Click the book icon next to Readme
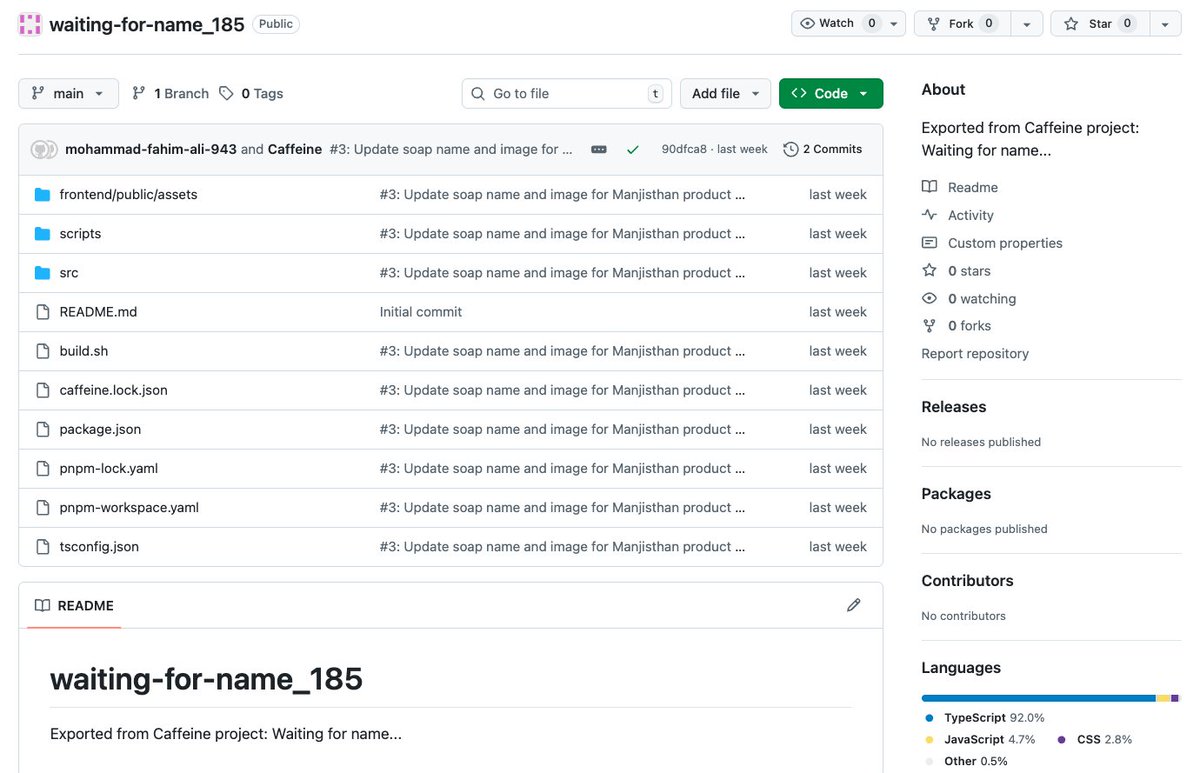Viewport: 1200px width, 773px height. pyautogui.click(x=929, y=187)
